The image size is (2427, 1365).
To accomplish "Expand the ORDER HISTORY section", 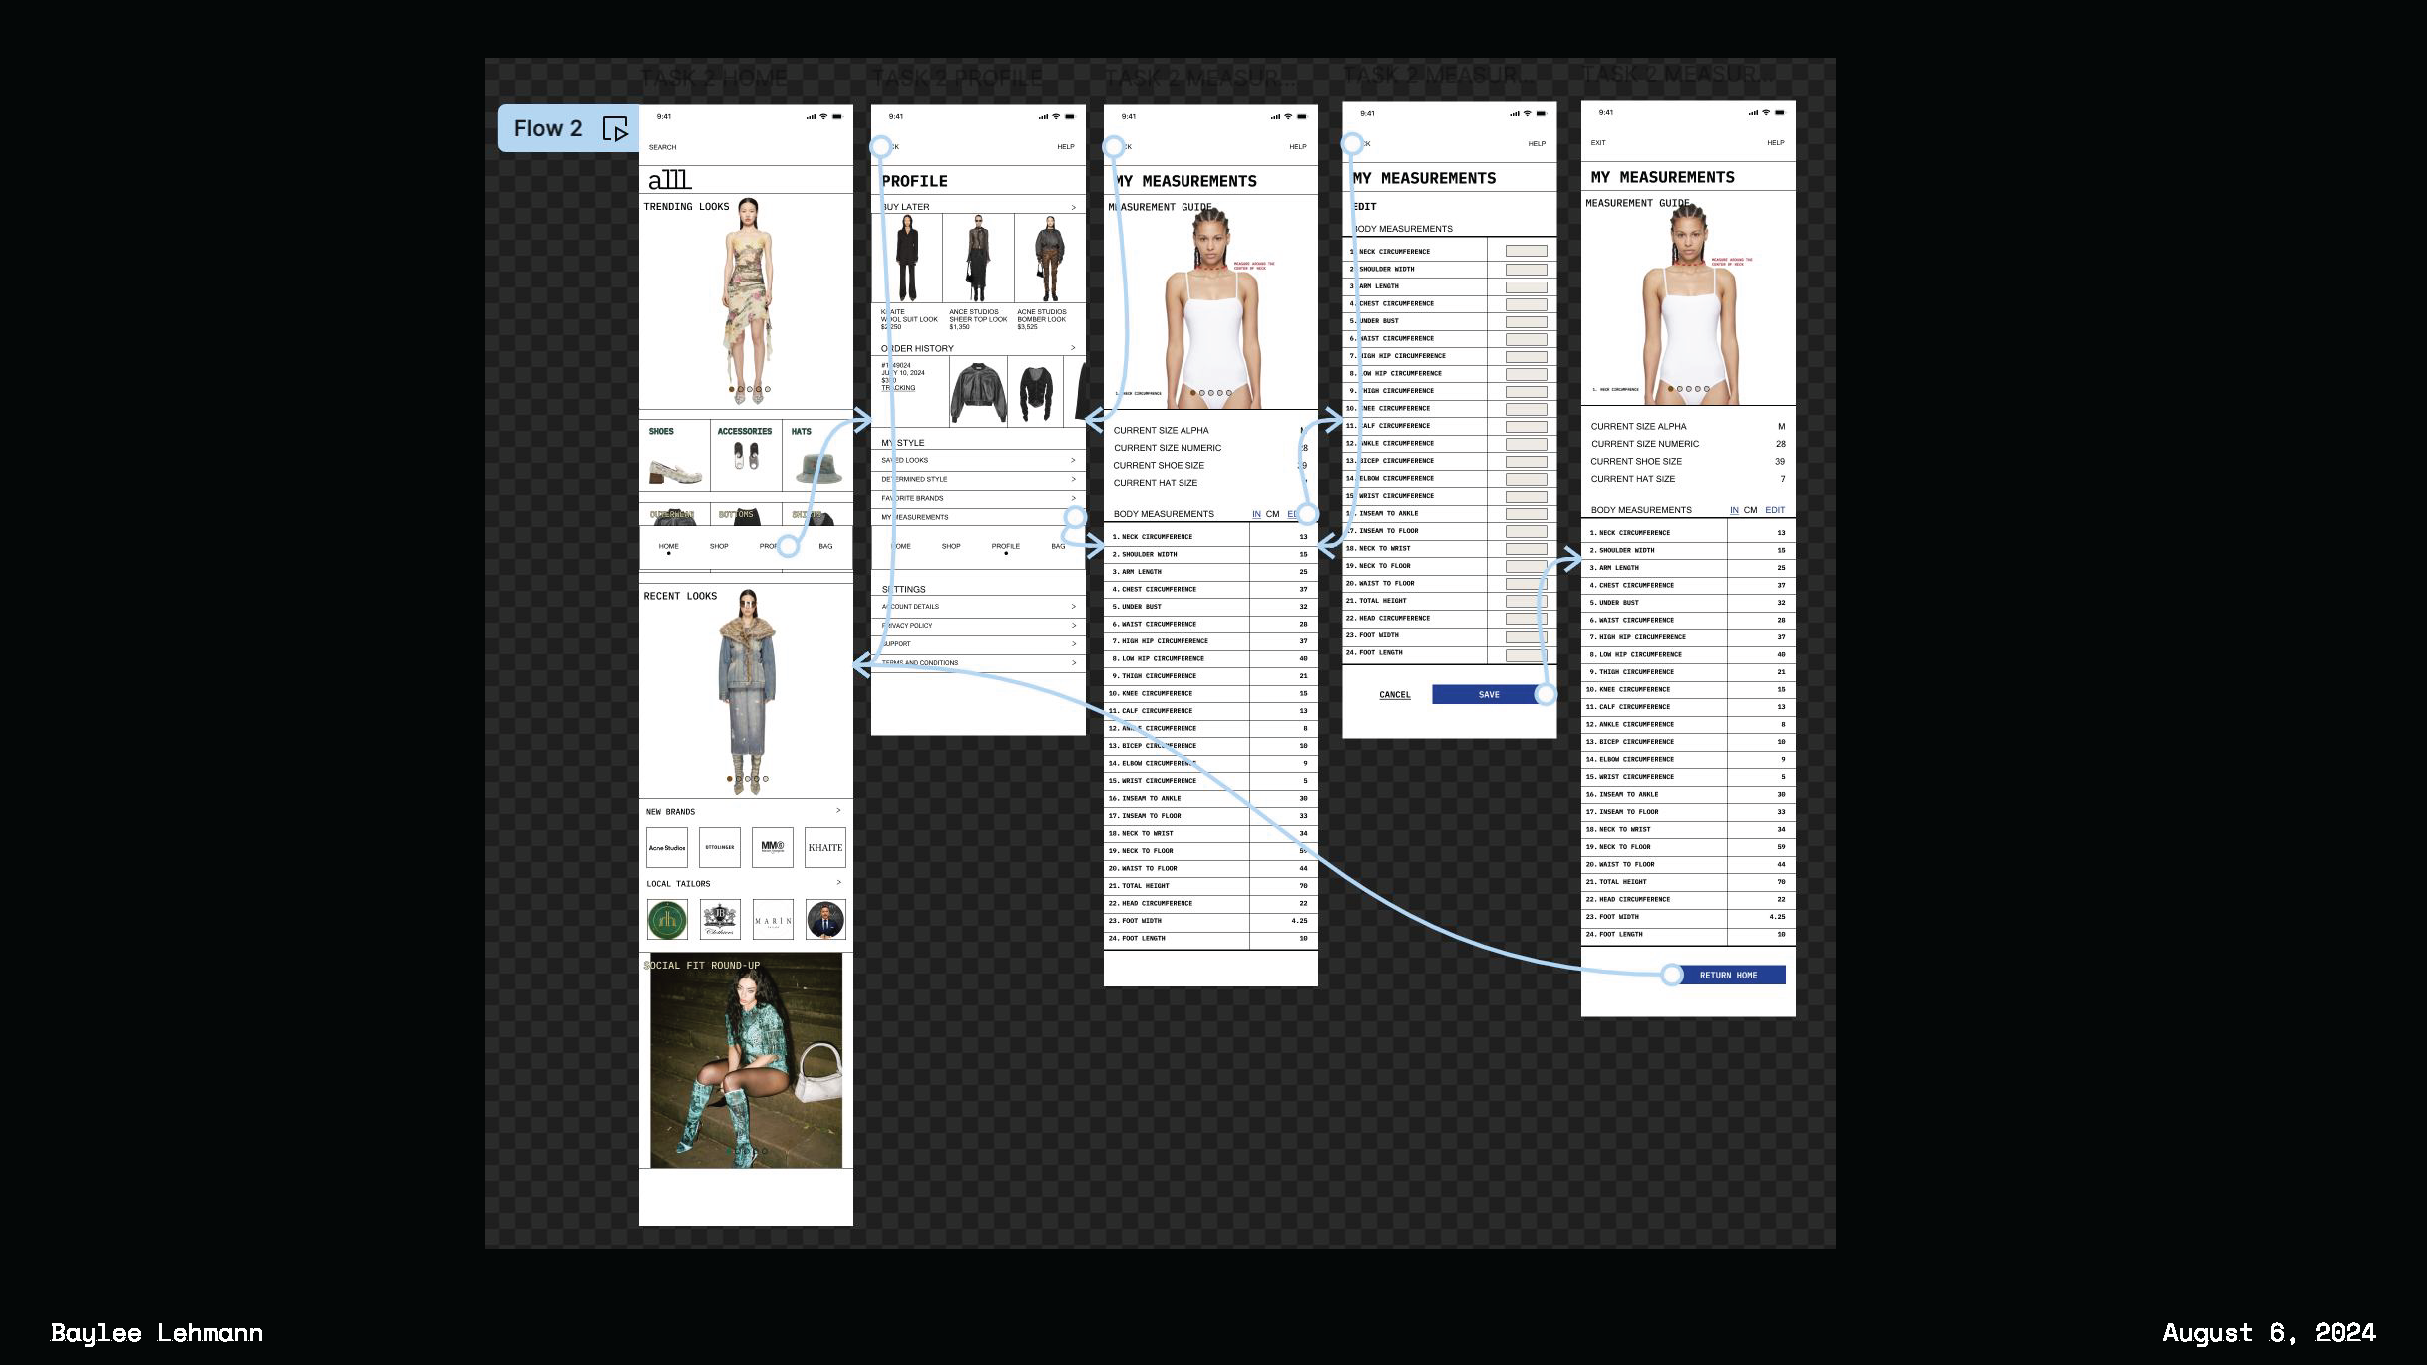I will [1073, 347].
